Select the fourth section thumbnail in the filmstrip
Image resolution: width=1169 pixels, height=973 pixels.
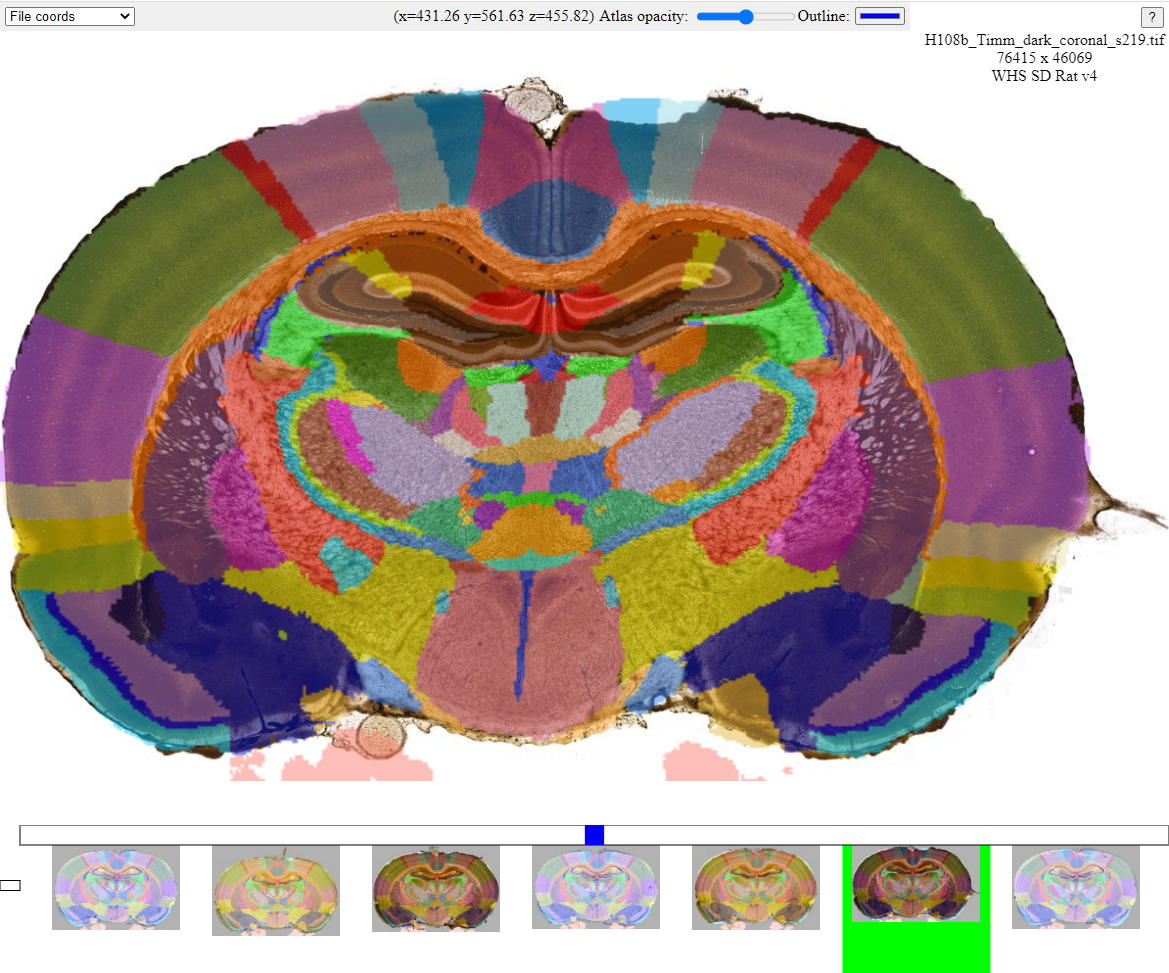[596, 887]
